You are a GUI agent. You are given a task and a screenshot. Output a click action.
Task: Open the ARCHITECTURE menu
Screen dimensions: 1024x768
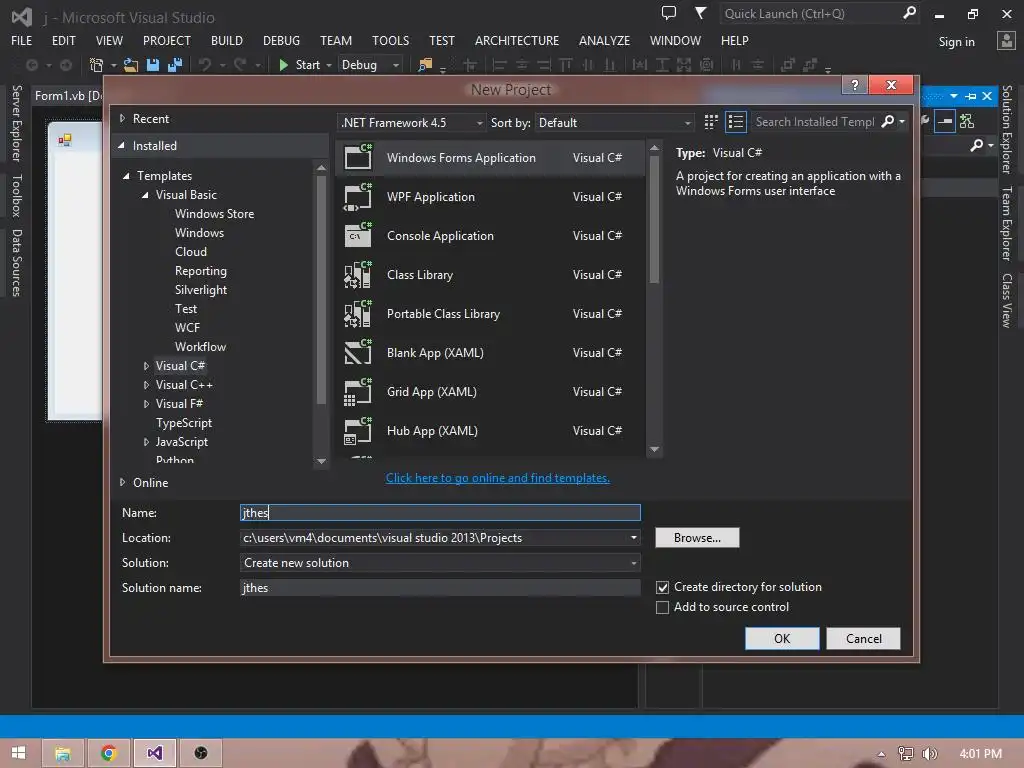click(x=517, y=40)
